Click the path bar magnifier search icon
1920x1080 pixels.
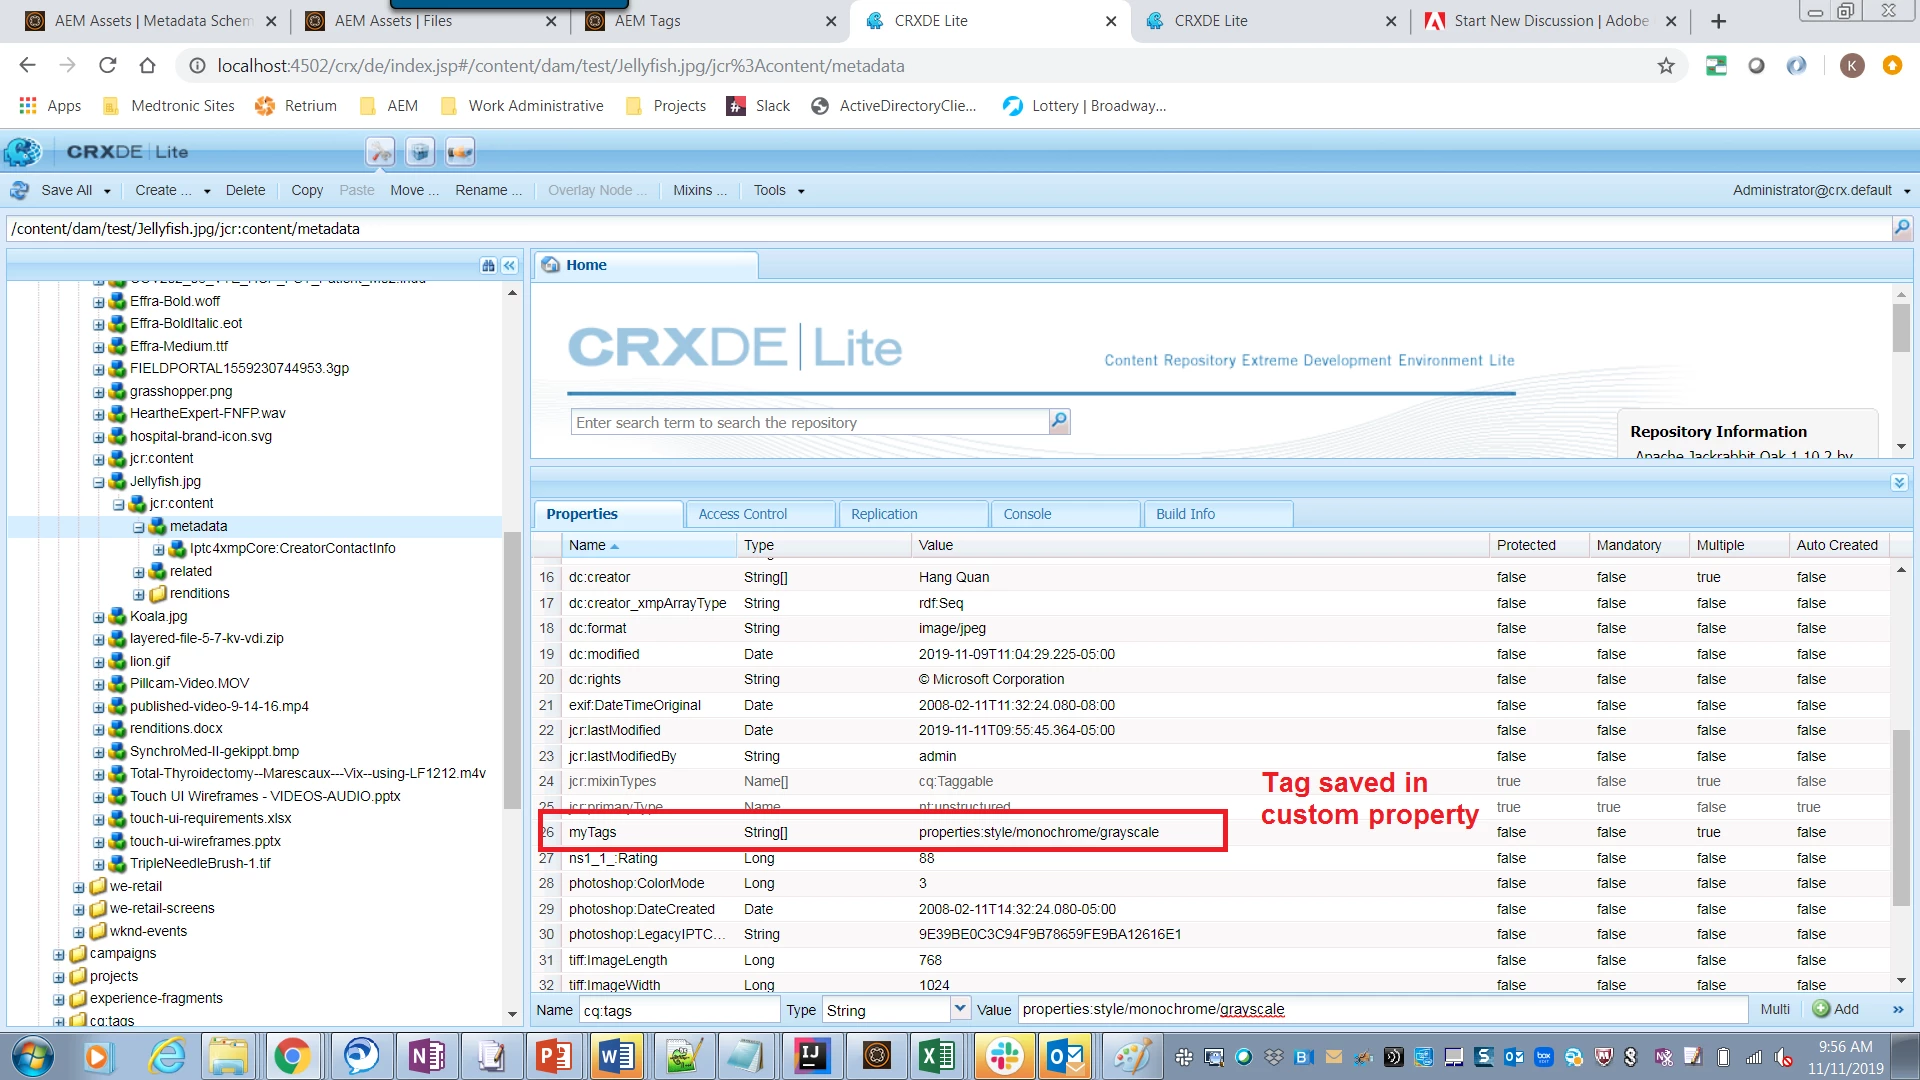click(1901, 228)
